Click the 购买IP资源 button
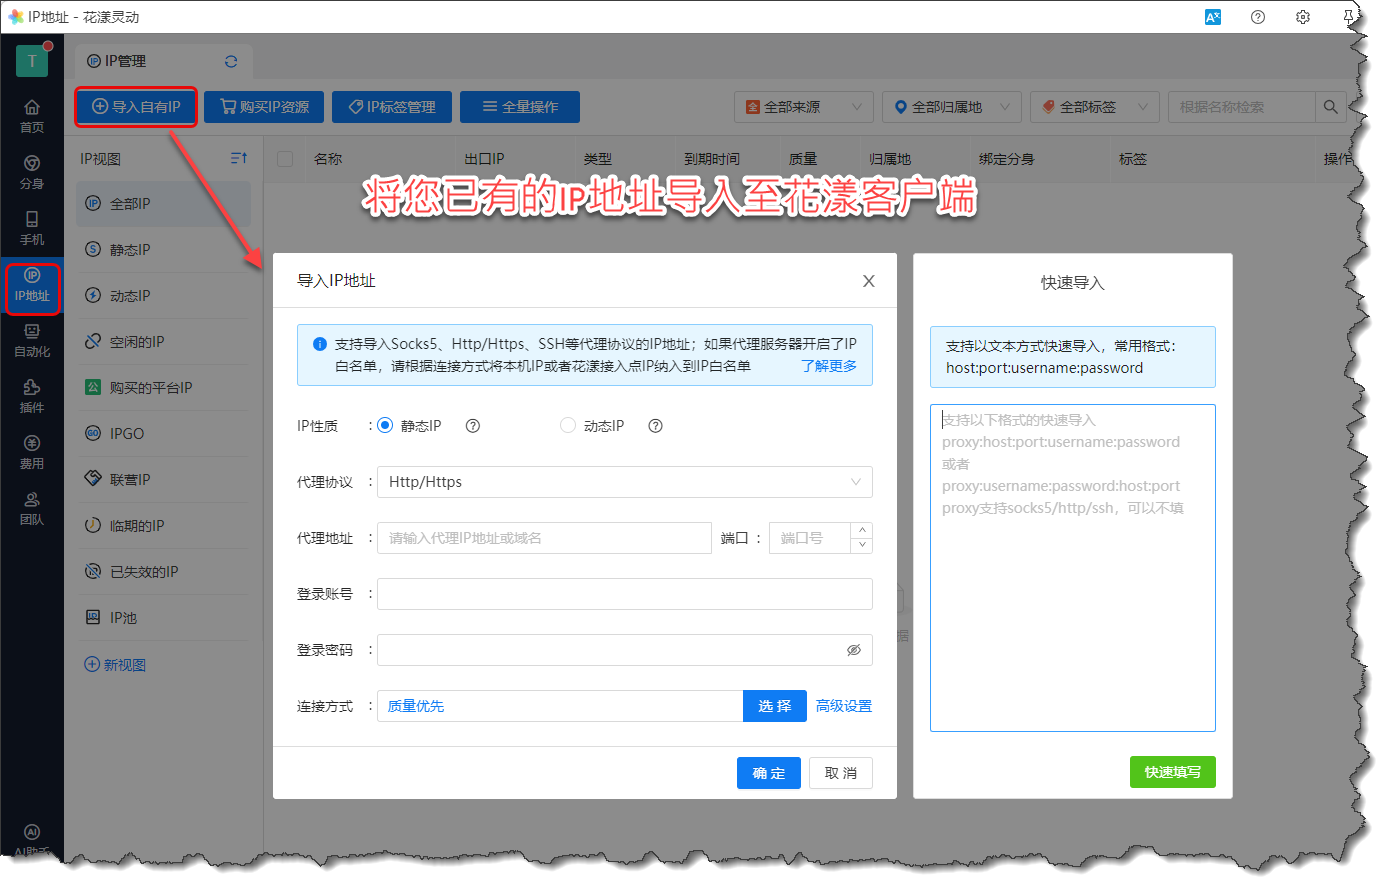 point(264,107)
